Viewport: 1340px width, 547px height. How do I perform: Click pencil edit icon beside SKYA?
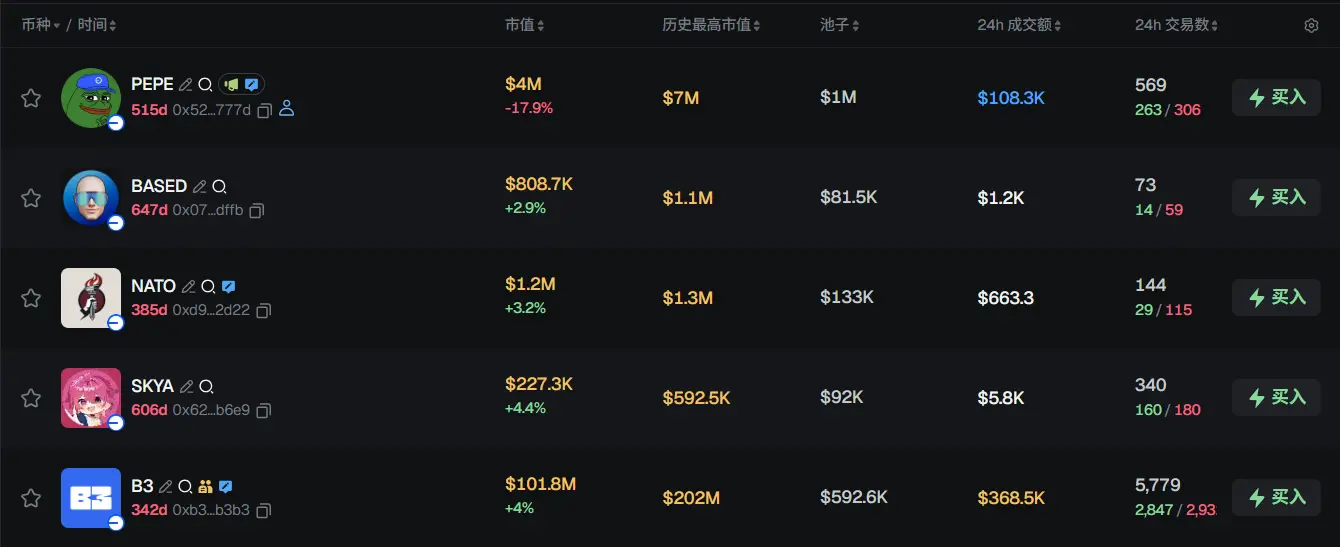pyautogui.click(x=186, y=386)
